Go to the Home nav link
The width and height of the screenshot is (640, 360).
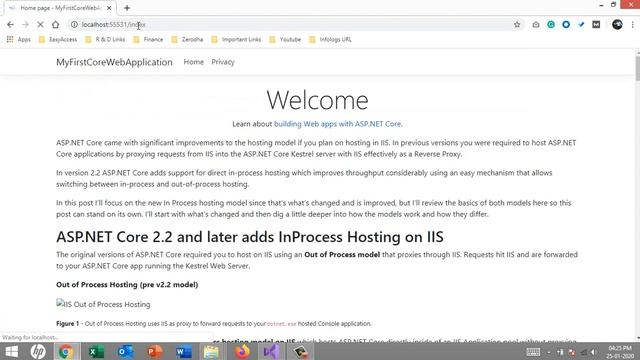(193, 62)
